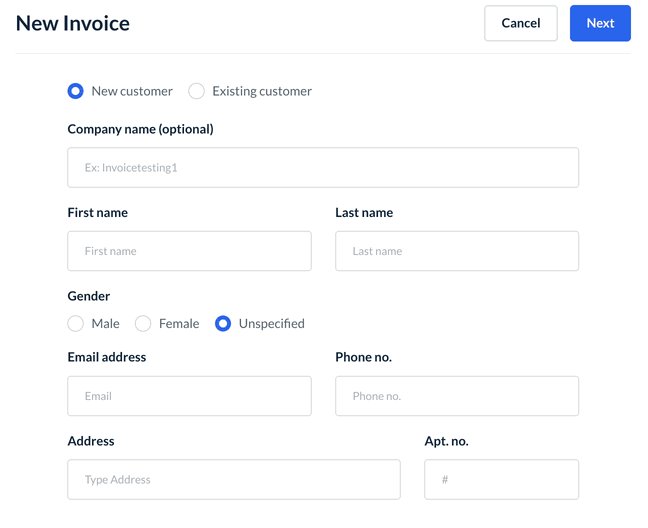Select Male as the gender
This screenshot has height=528, width=648.
(76, 323)
